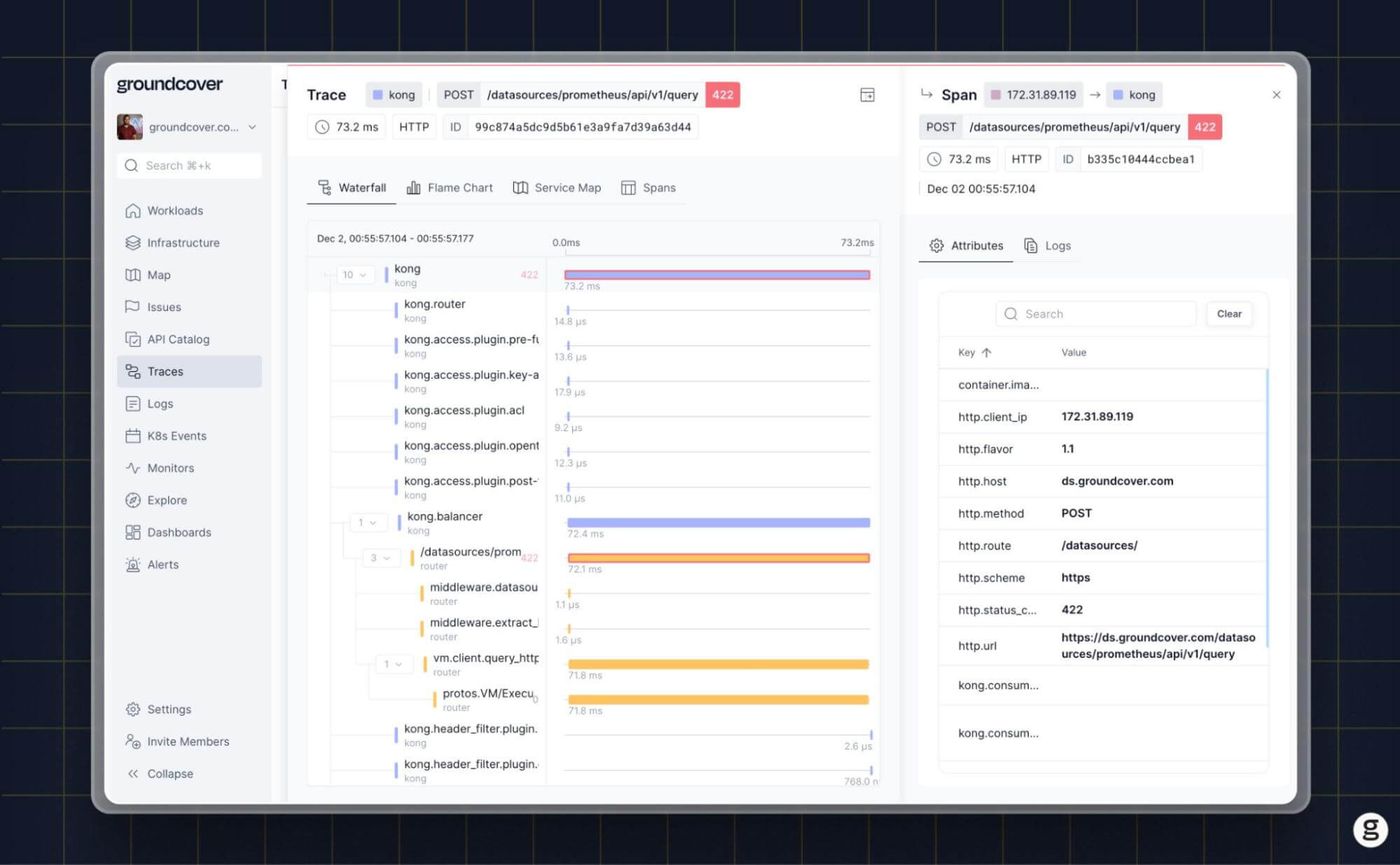The width and height of the screenshot is (1400, 865).
Task: Click the groundcover logo
Action: click(170, 85)
